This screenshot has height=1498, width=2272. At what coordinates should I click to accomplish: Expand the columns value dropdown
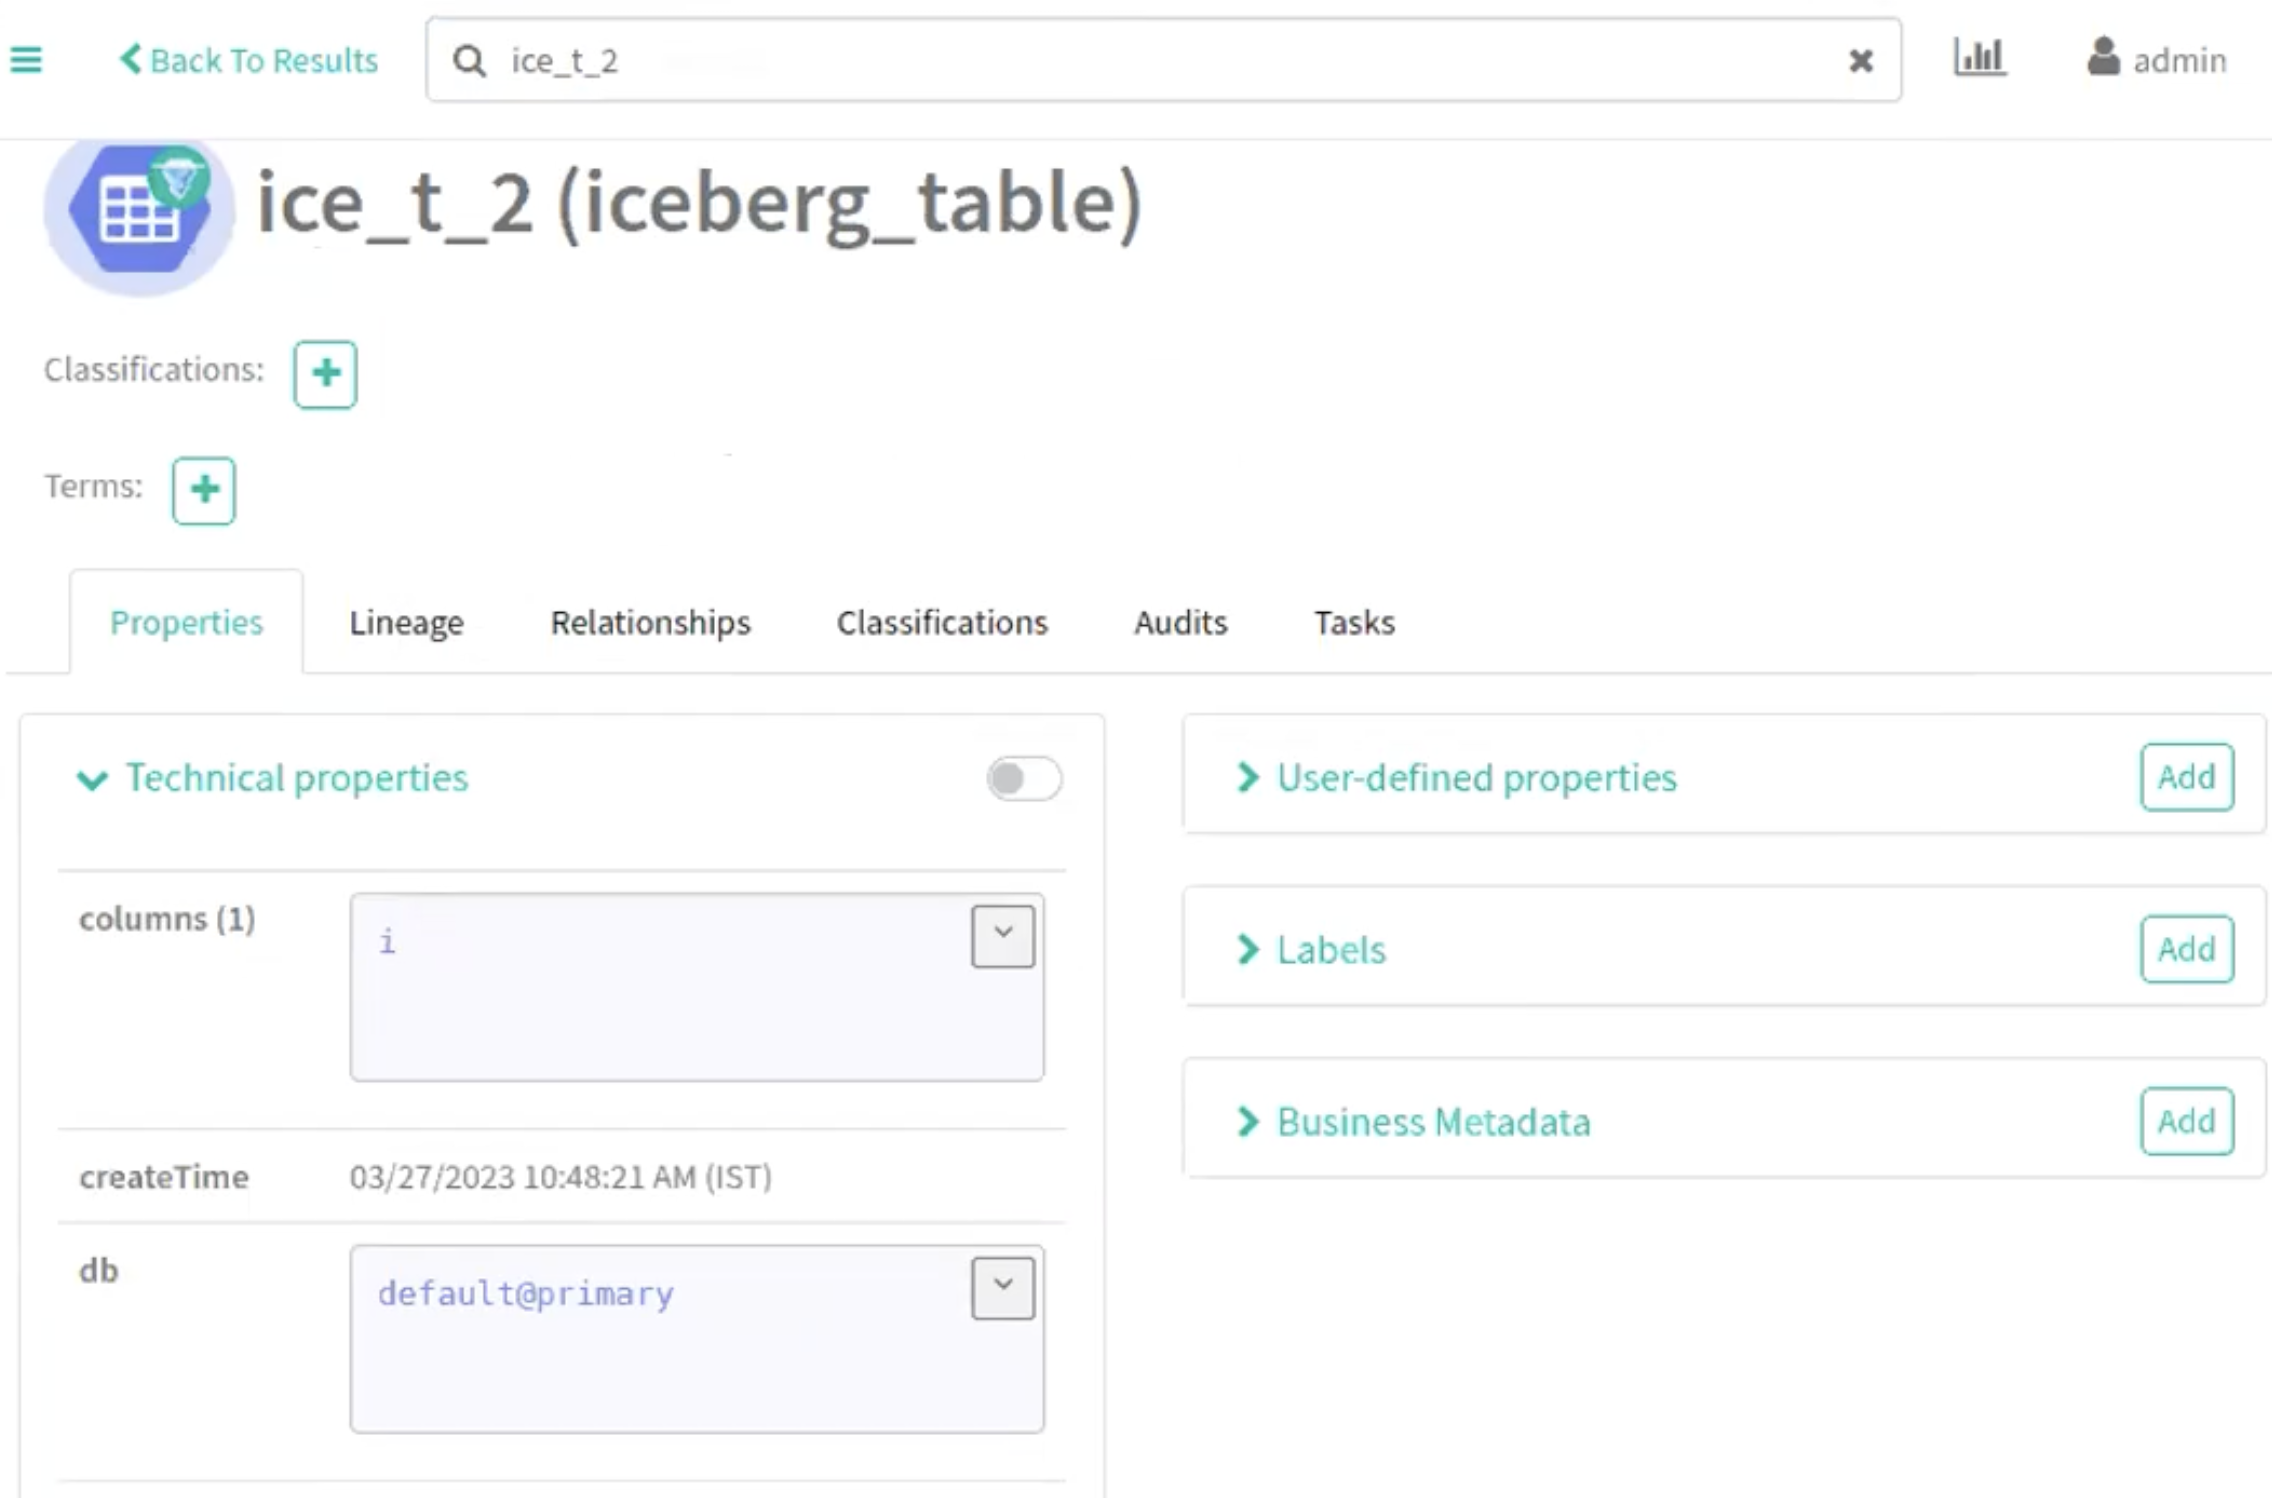click(x=1002, y=936)
